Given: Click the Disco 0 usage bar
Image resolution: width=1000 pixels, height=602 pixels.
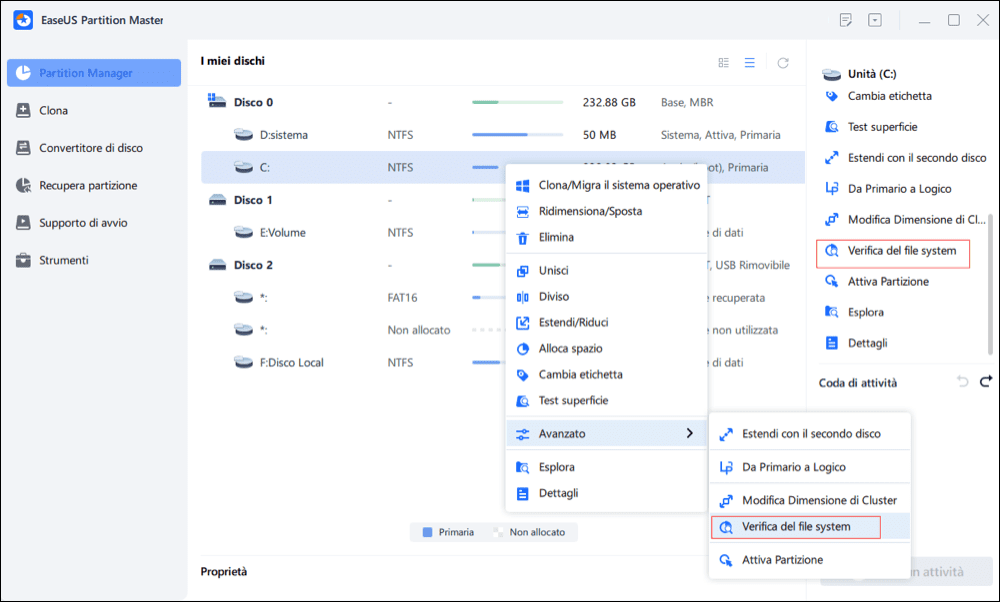Looking at the screenshot, I should pyautogui.click(x=517, y=102).
